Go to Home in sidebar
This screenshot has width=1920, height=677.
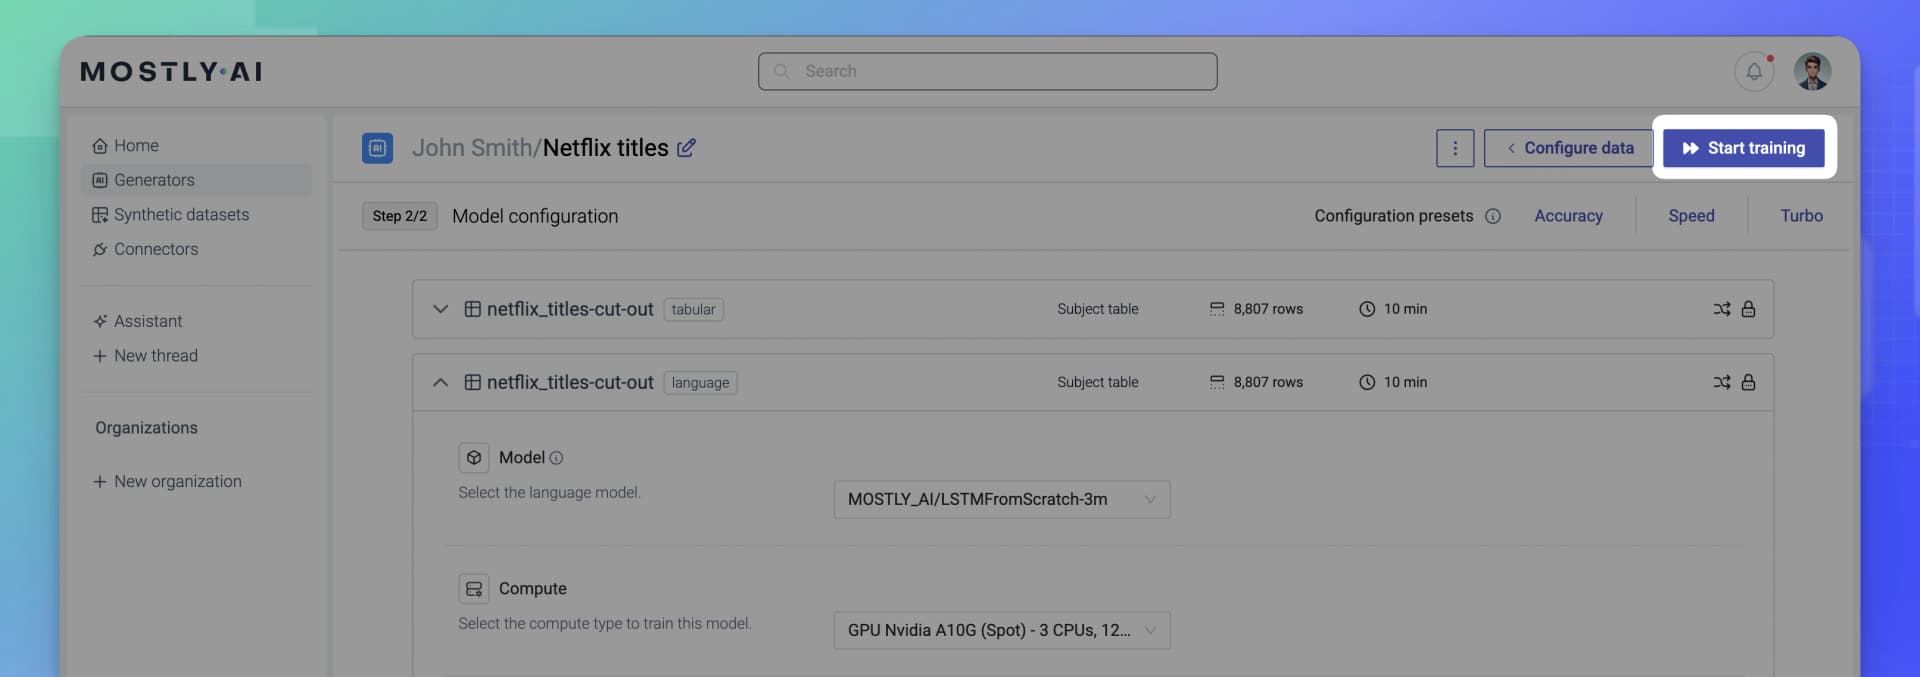(196, 146)
